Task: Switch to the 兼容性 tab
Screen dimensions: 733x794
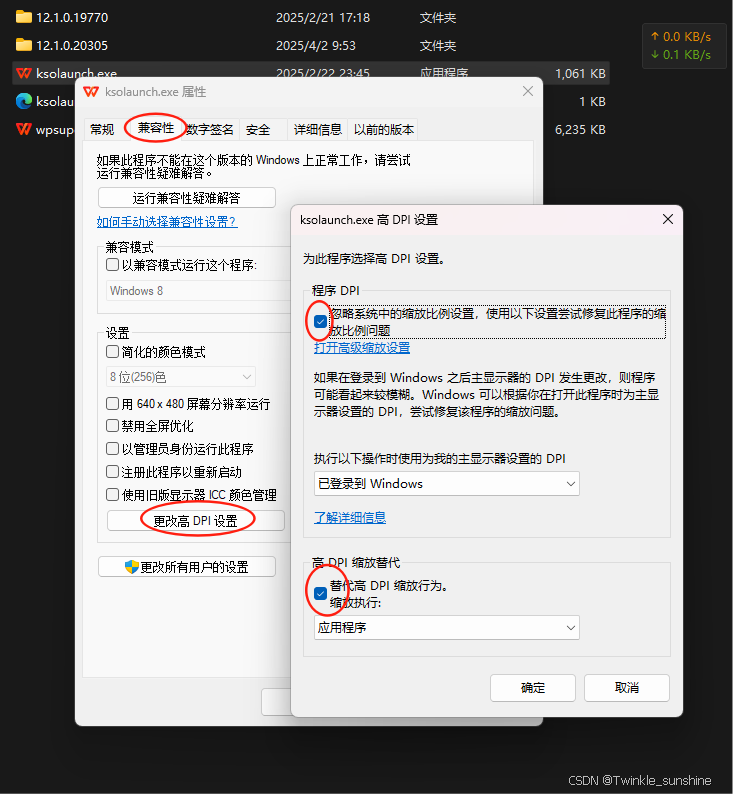Action: tap(156, 128)
